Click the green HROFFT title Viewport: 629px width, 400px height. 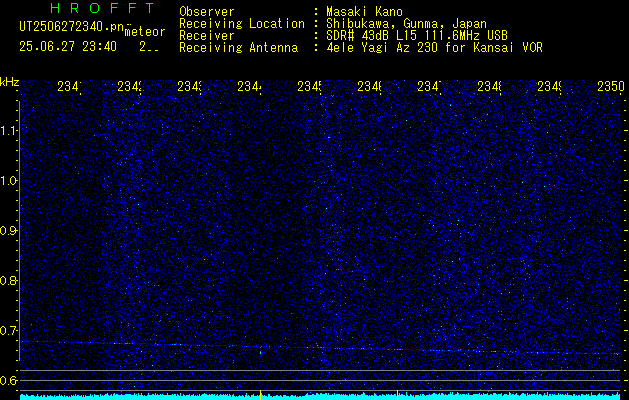click(x=102, y=8)
